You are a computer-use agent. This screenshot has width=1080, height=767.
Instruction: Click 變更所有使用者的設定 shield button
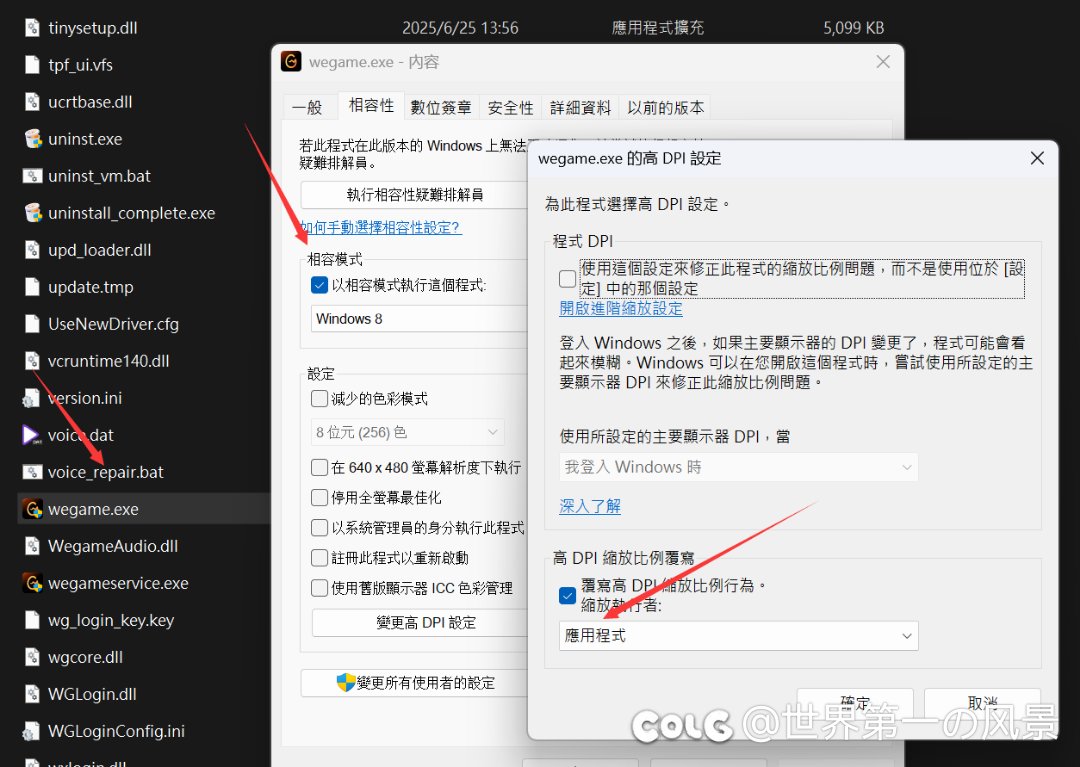(x=416, y=683)
